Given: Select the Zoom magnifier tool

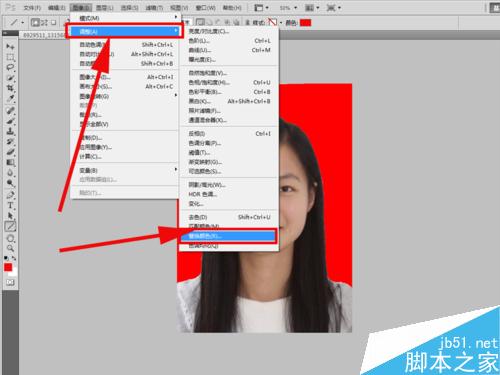Looking at the screenshot, I should [x=10, y=248].
